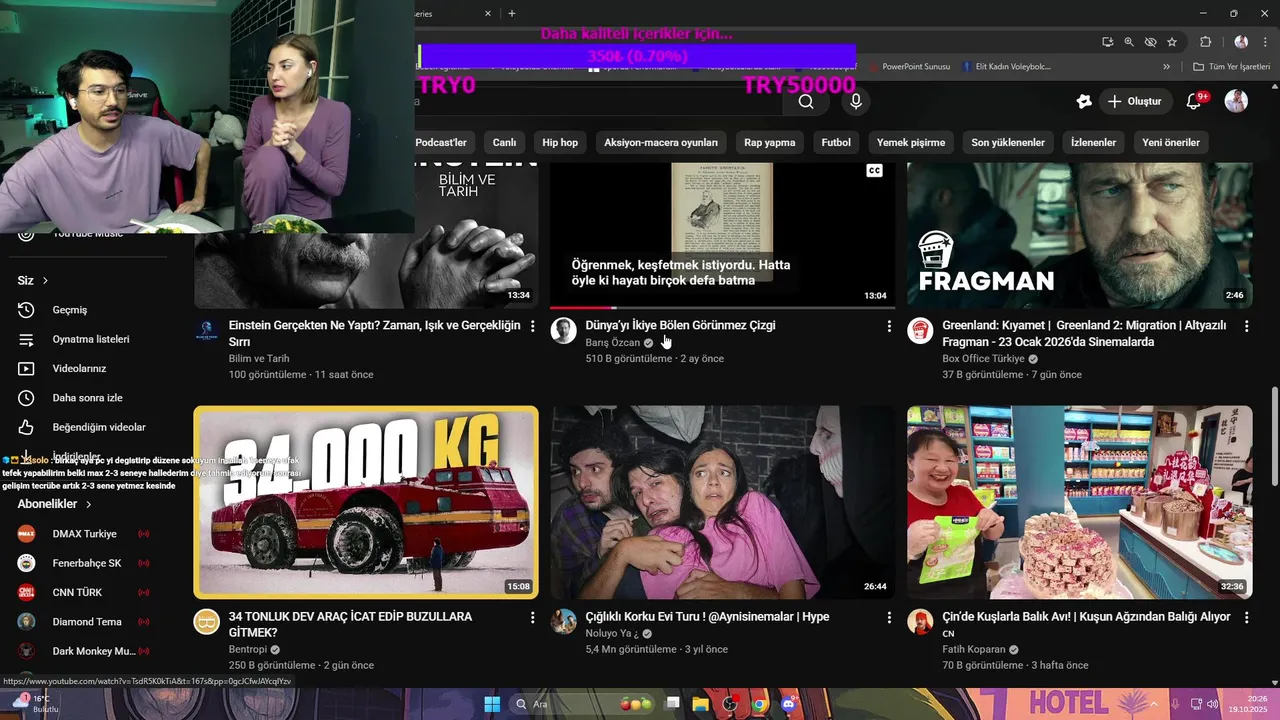Select the İzlenenler chip
The height and width of the screenshot is (720, 1280).
(1093, 143)
